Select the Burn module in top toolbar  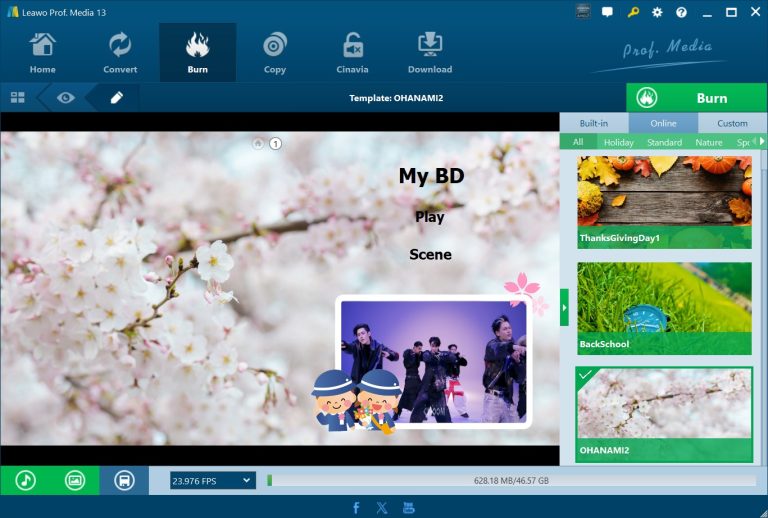point(197,53)
